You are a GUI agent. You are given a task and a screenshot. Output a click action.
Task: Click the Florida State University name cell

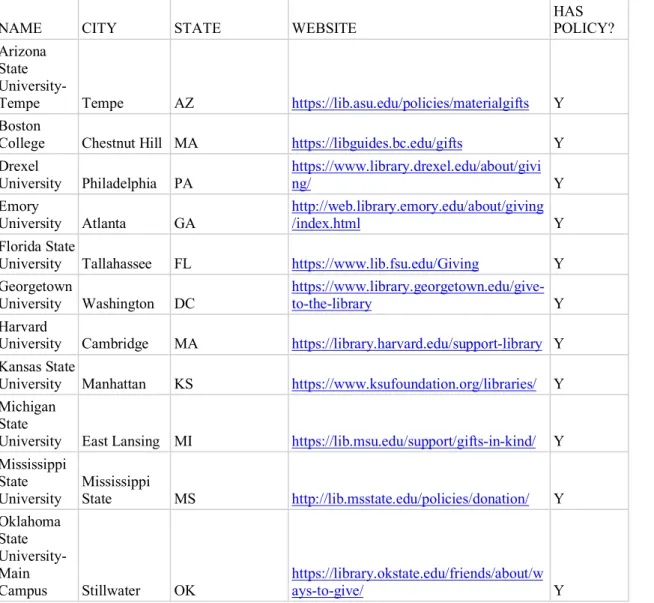coord(39,254)
